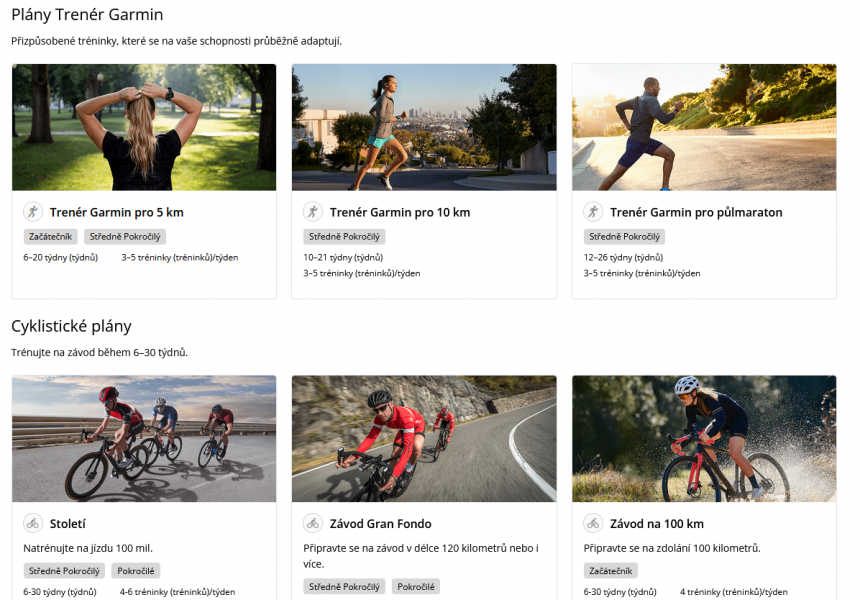Click cycling icon beside Závod Gran Fondo
The image size is (860, 600).
tap(313, 523)
